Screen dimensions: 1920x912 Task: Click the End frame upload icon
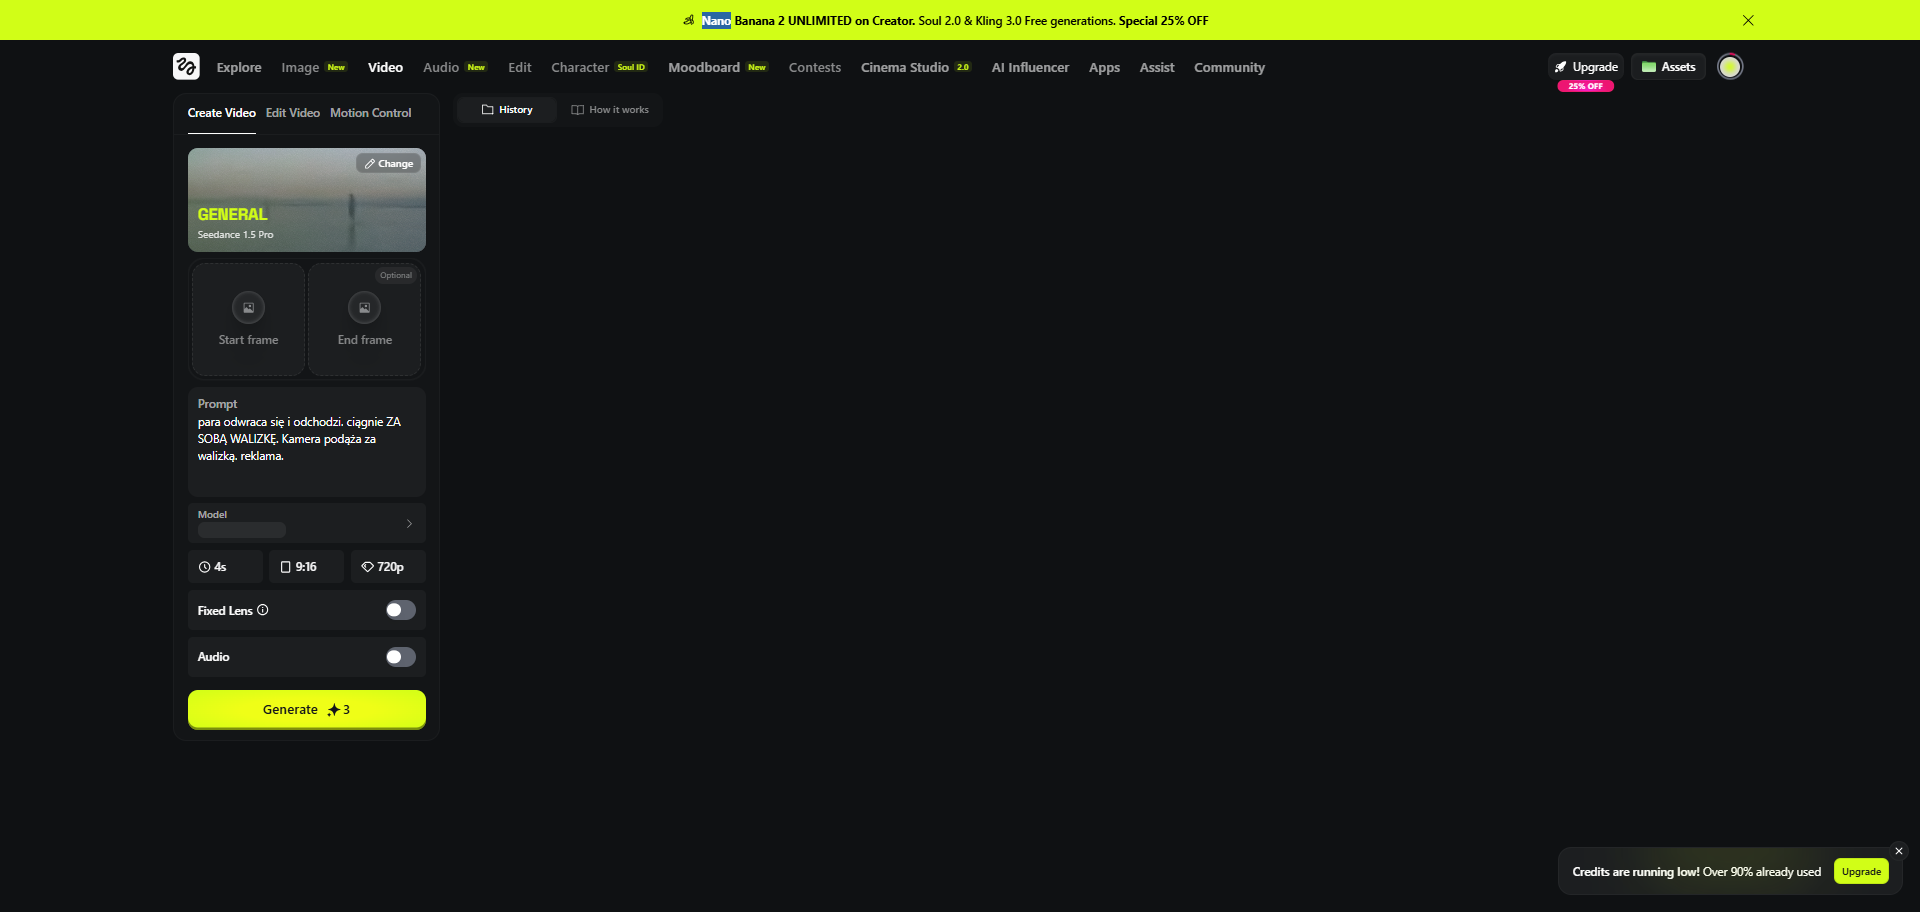click(364, 308)
